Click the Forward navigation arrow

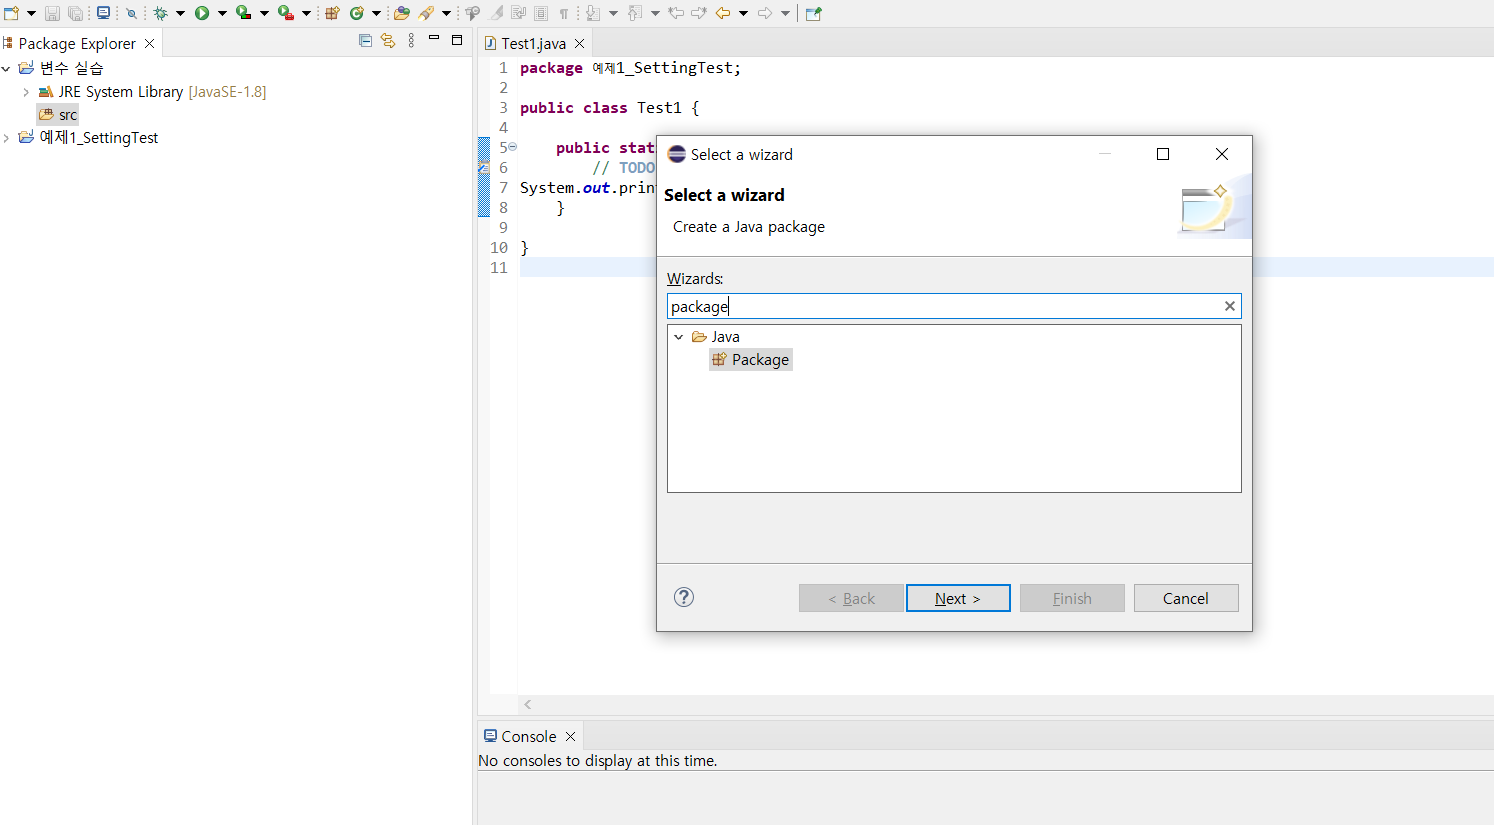pyautogui.click(x=765, y=13)
